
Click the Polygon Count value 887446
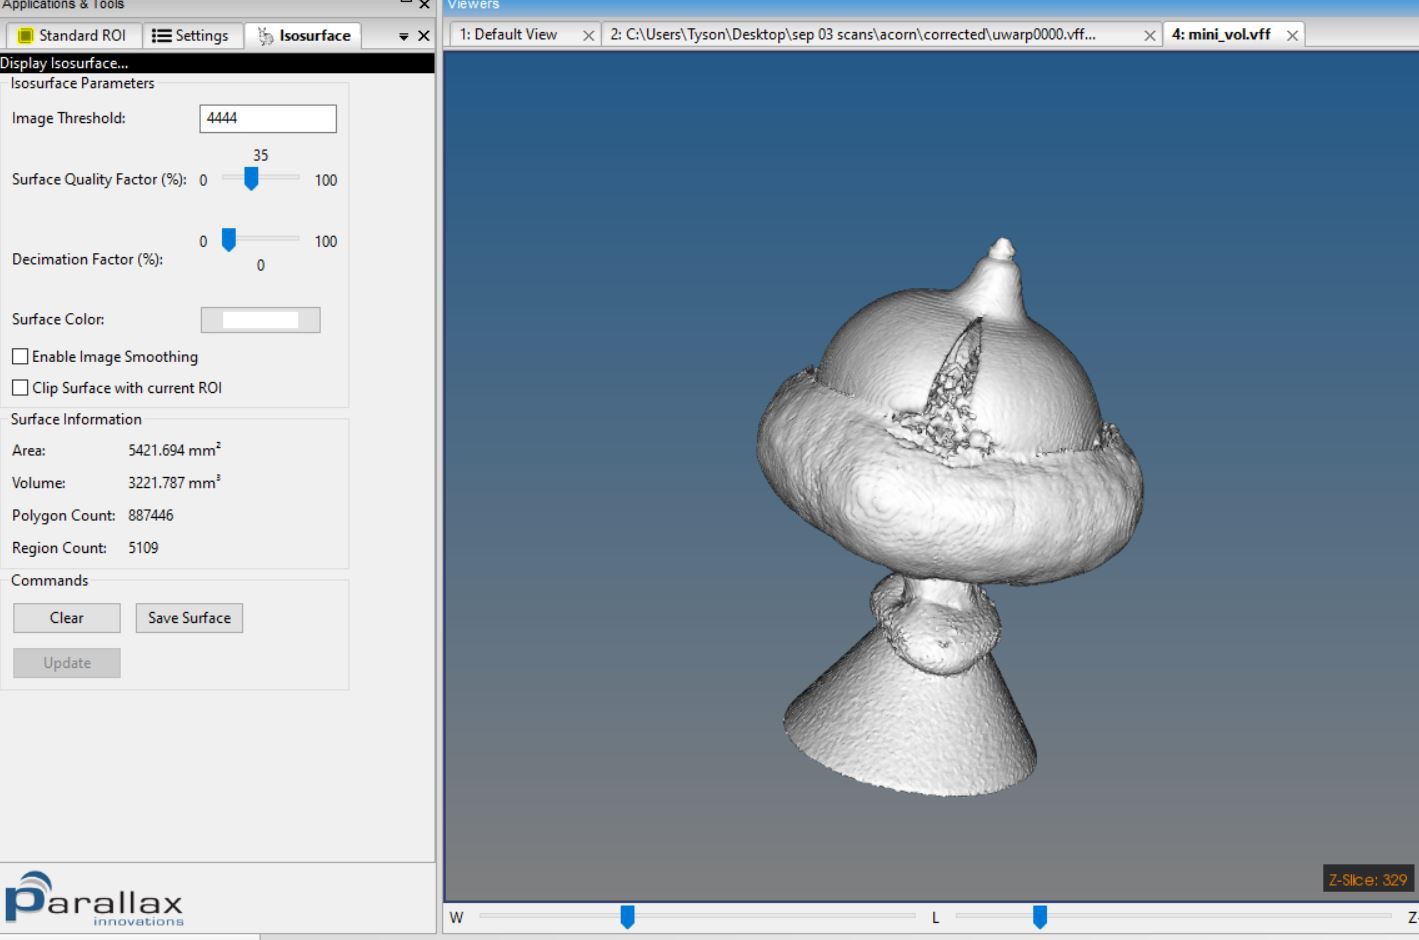[x=151, y=515]
